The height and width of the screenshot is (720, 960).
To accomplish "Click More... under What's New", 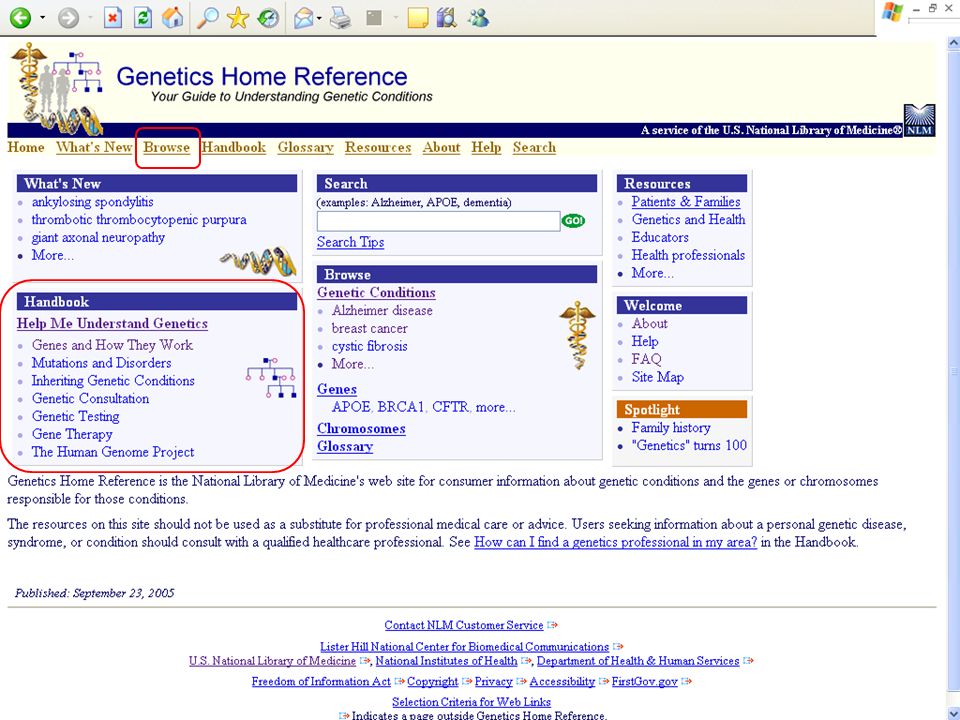I will pos(53,255).
